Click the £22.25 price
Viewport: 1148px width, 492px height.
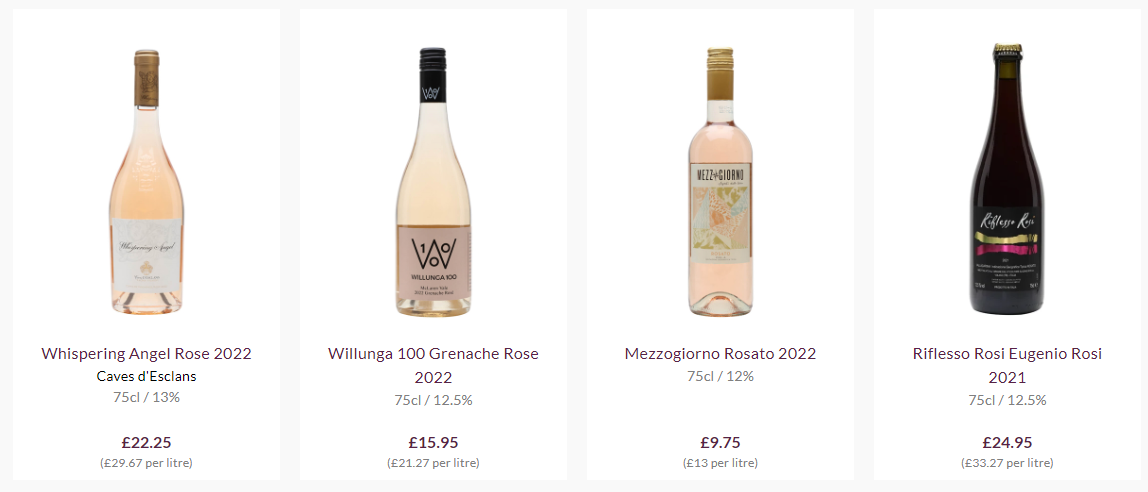(146, 442)
